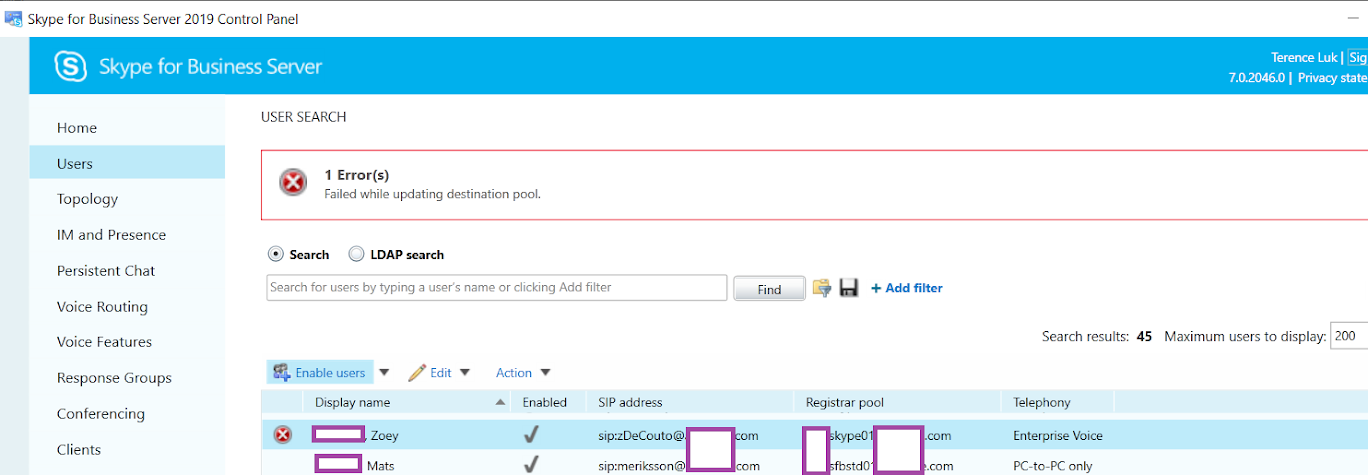The height and width of the screenshot is (475, 1368).
Task: Click the user search text field
Action: (497, 288)
